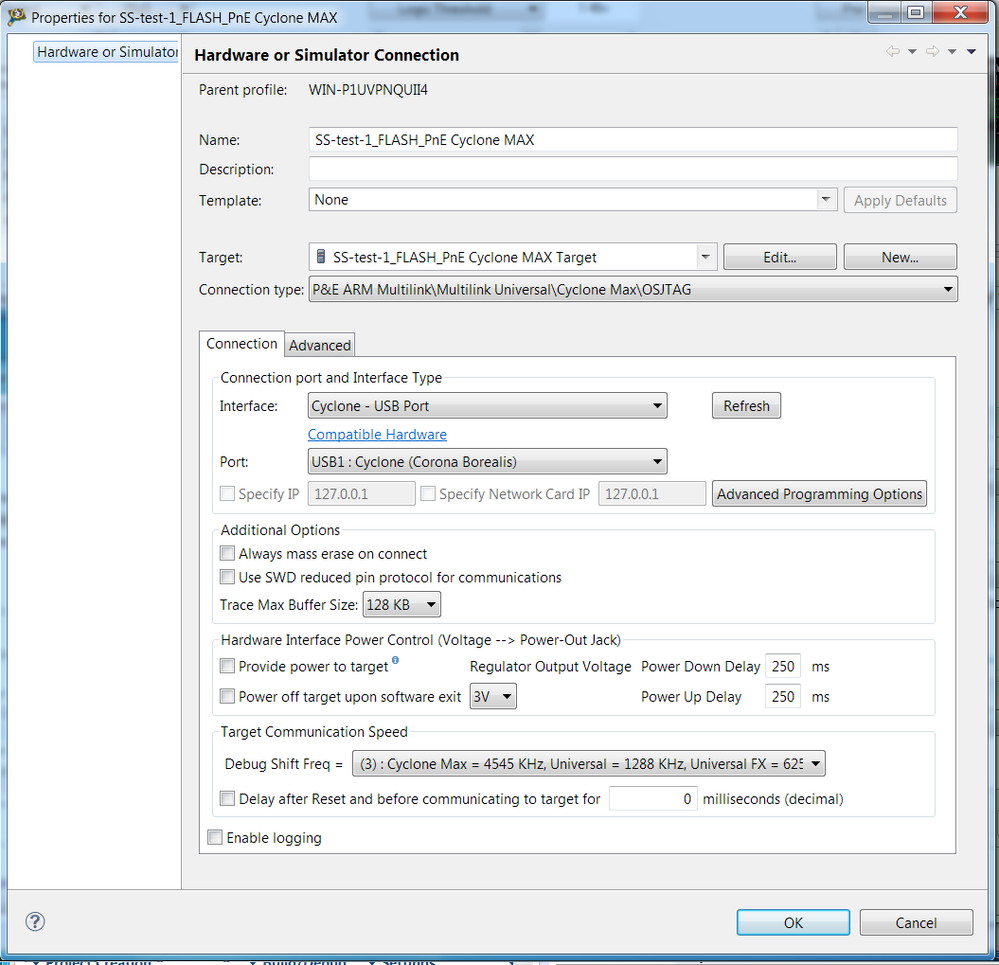Click the info icon beside Provide power
Viewport: 999px width, 965px height.
(396, 660)
